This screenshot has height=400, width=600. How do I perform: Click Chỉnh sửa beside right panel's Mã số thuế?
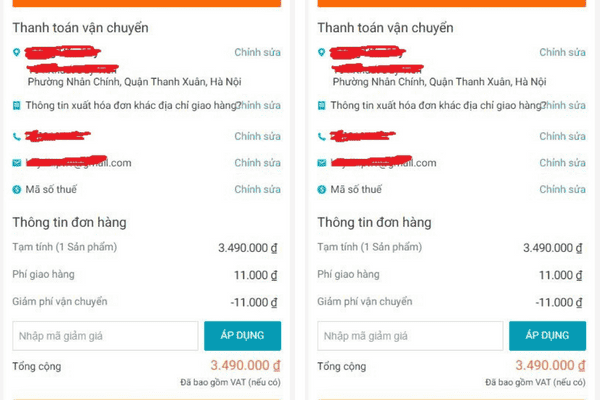pyautogui.click(x=562, y=189)
